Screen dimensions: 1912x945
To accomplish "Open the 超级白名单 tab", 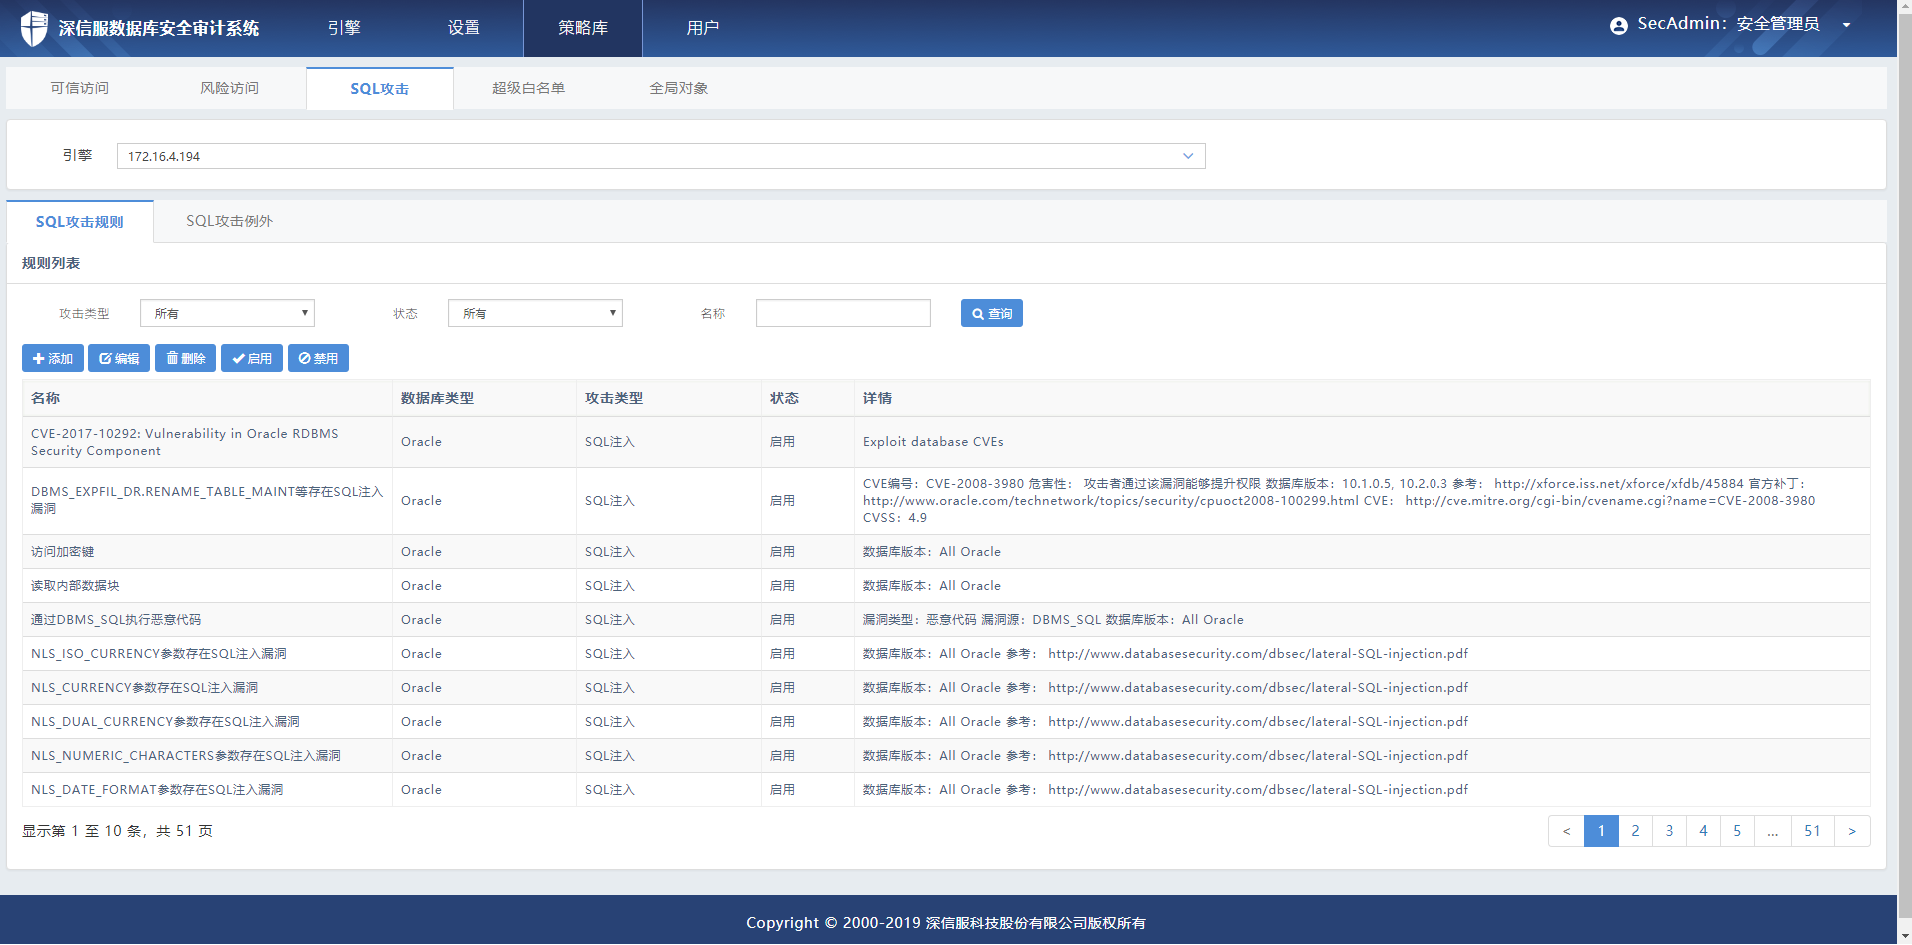I will pyautogui.click(x=528, y=88).
